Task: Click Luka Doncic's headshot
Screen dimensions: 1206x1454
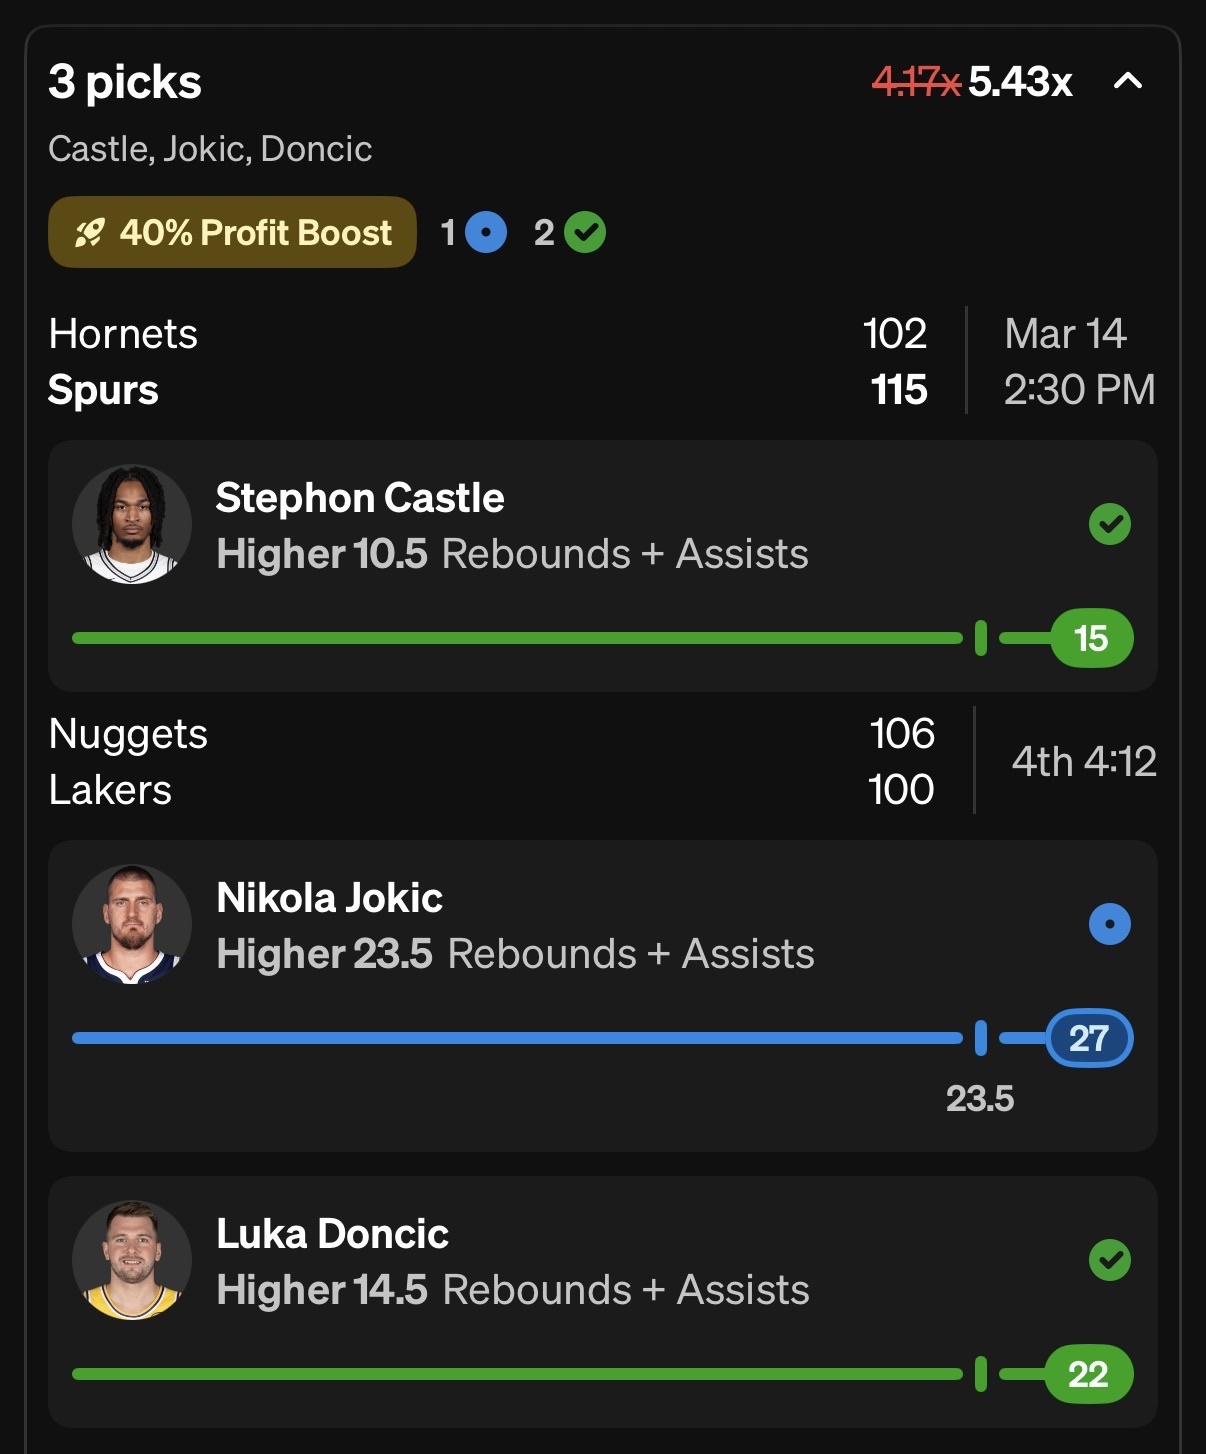Action: [x=132, y=1260]
